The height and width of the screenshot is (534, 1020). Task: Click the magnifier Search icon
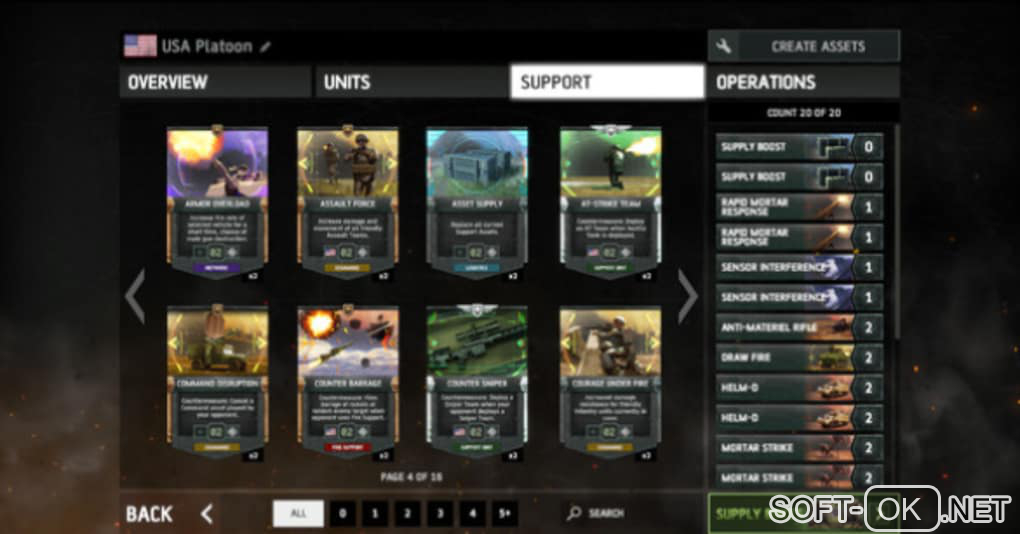(573, 513)
